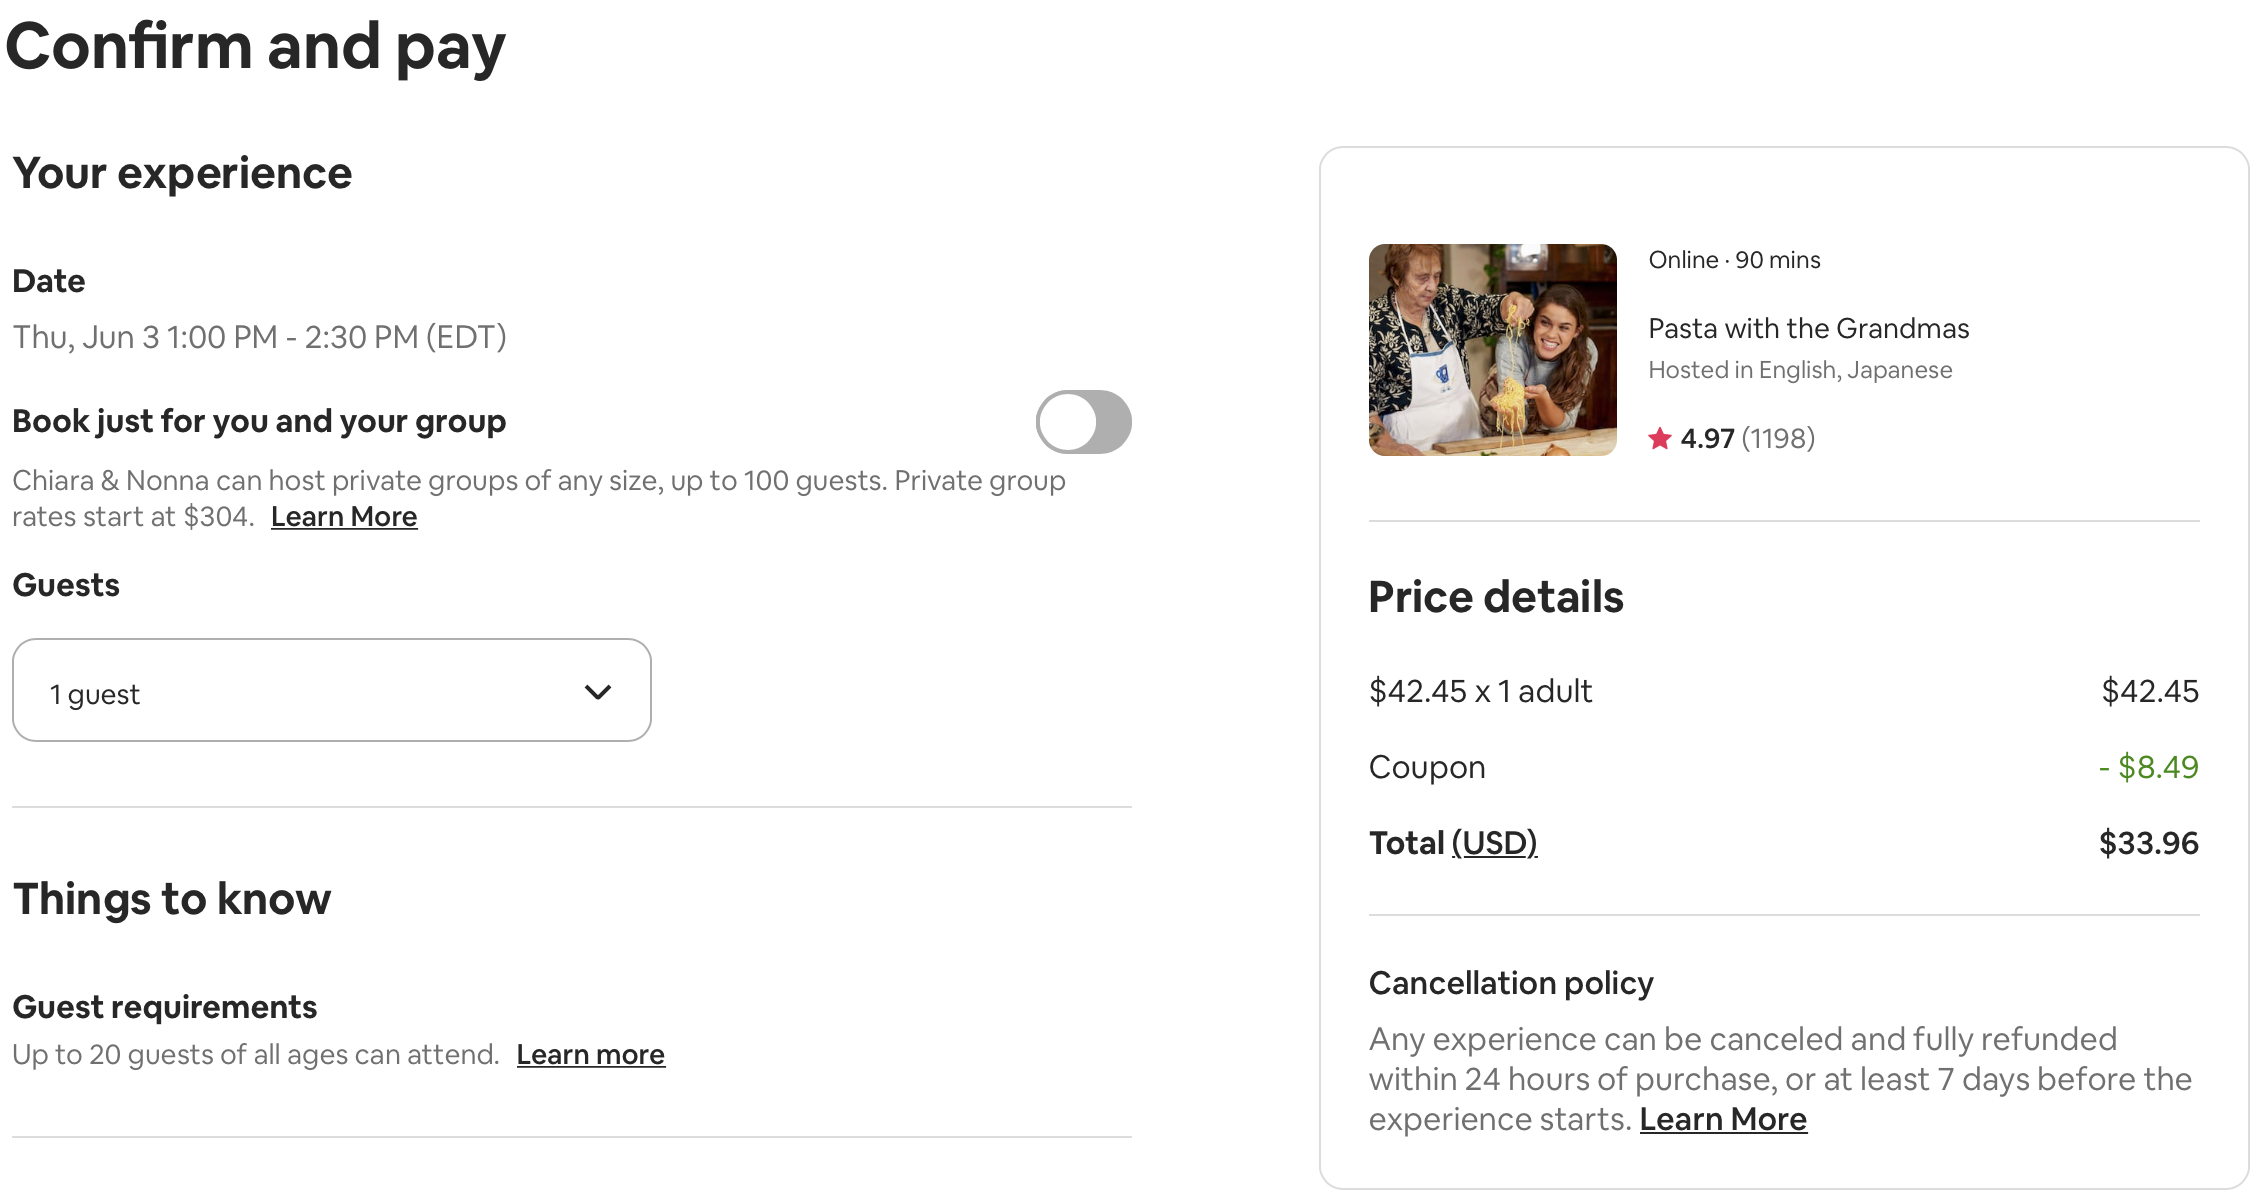
Task: Click the 'Your experience' section heading
Action: [x=182, y=172]
